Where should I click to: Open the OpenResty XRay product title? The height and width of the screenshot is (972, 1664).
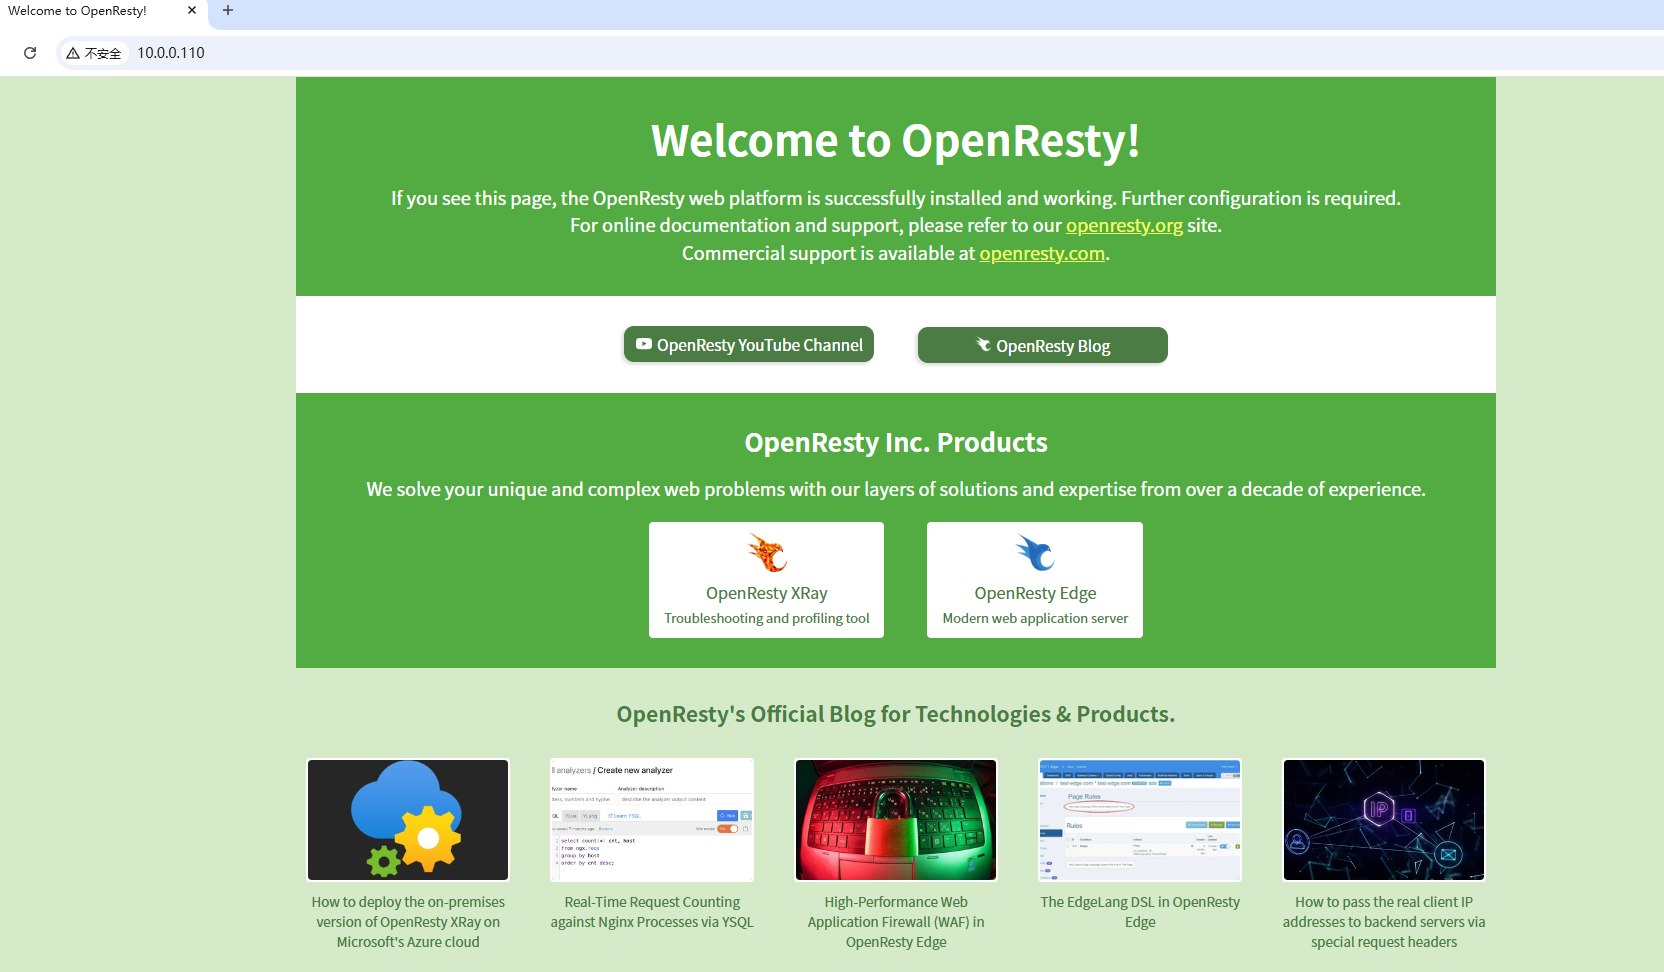click(x=767, y=594)
